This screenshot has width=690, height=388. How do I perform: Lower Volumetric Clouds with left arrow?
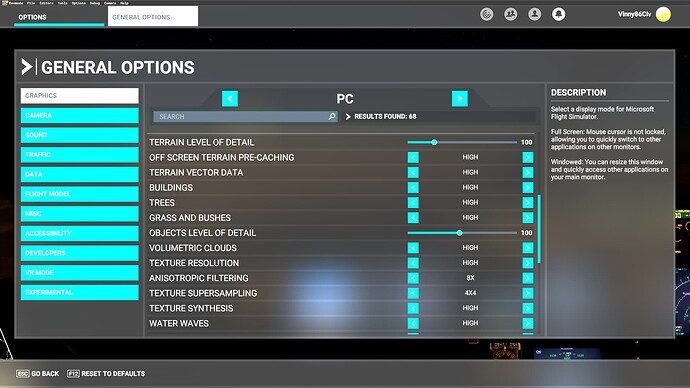coord(413,248)
